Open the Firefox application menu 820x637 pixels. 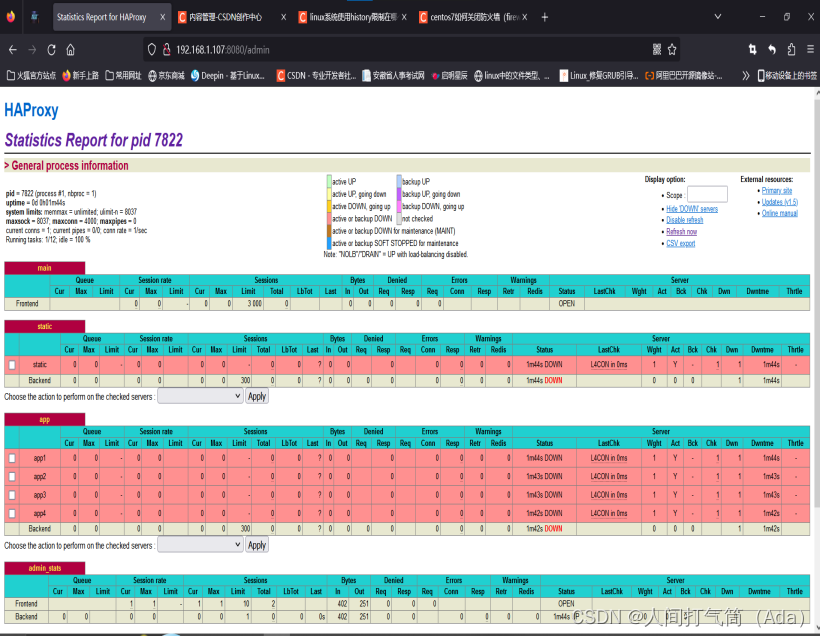tap(810, 50)
